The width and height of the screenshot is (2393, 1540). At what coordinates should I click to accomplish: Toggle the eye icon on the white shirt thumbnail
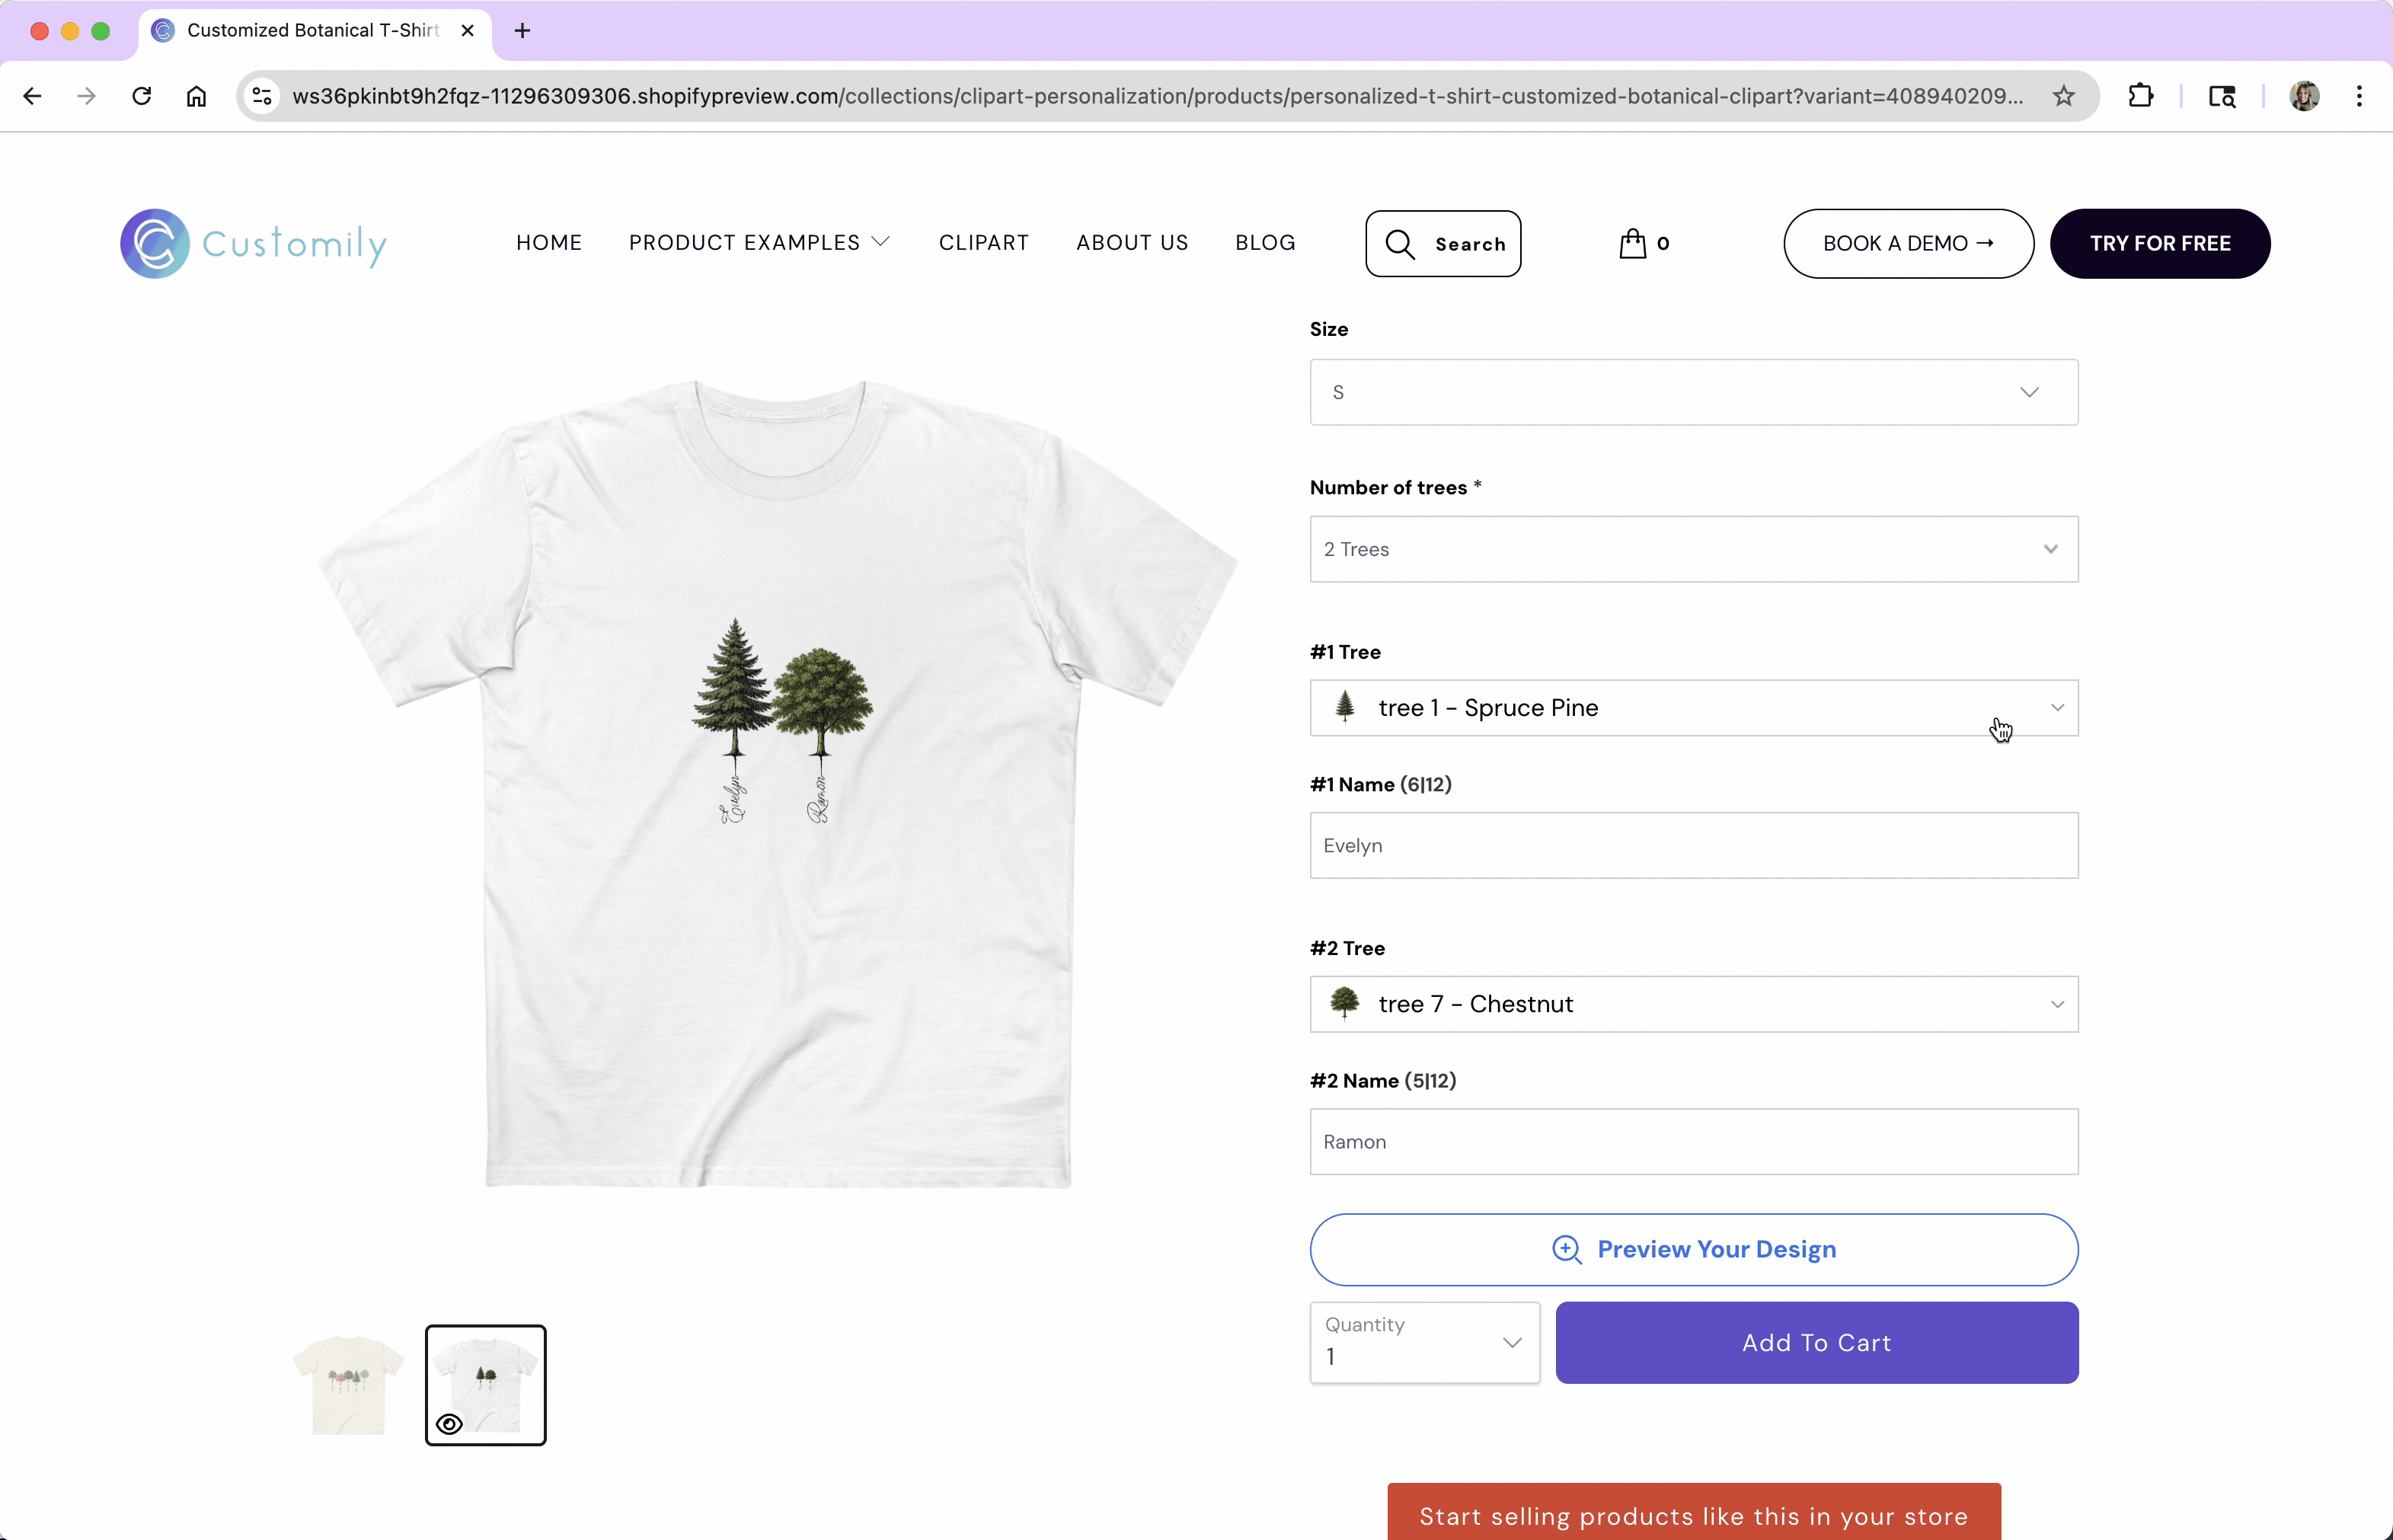(x=449, y=1424)
